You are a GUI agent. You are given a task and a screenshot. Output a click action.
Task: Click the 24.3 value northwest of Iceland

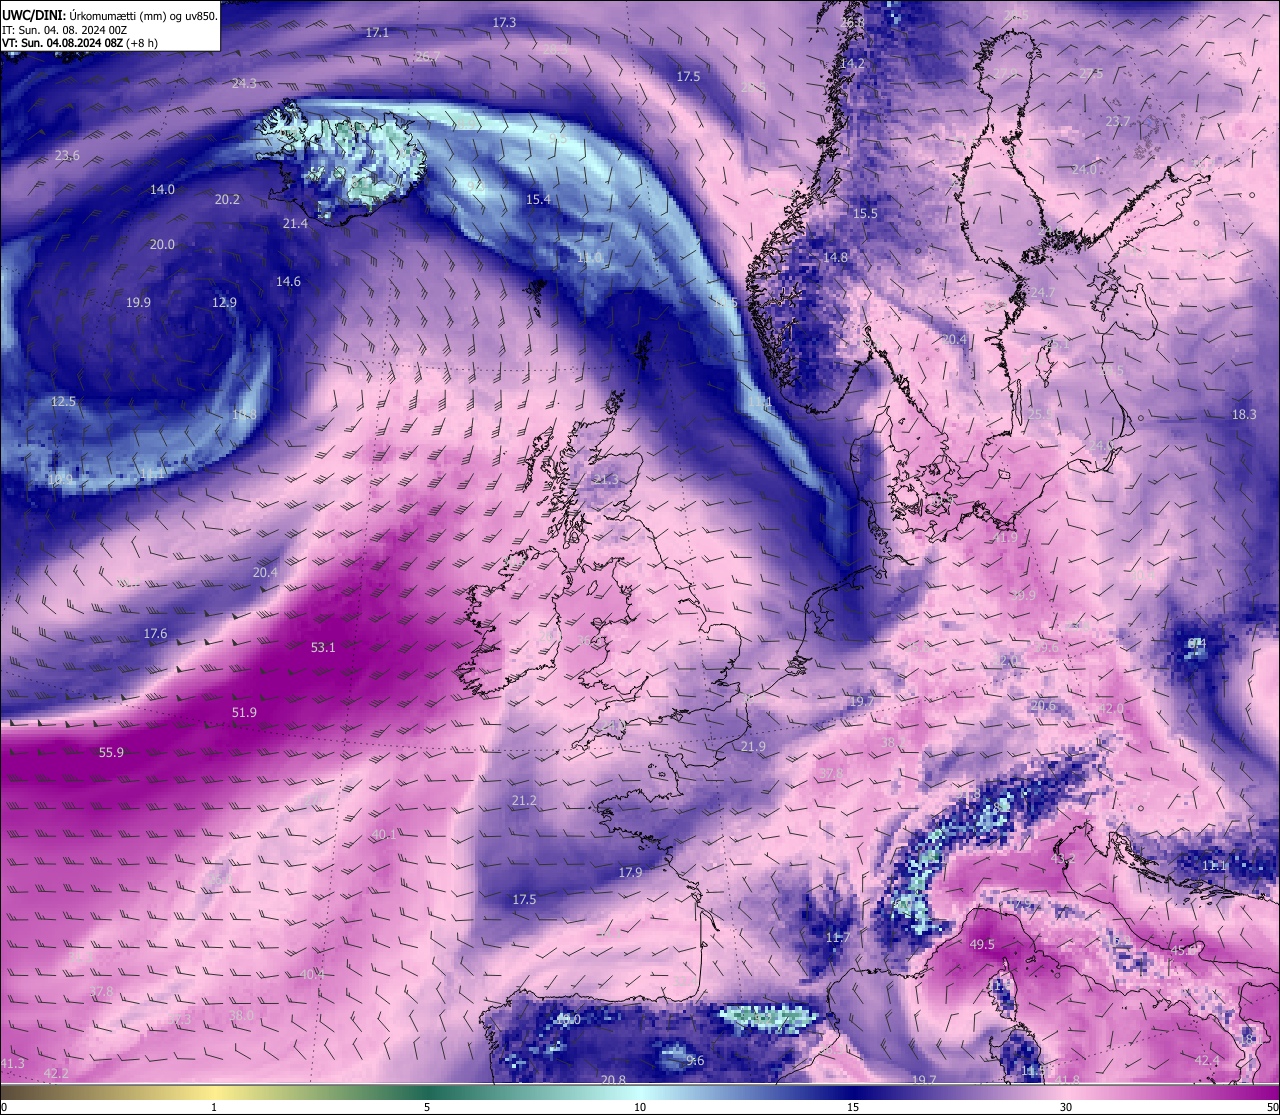coord(243,83)
